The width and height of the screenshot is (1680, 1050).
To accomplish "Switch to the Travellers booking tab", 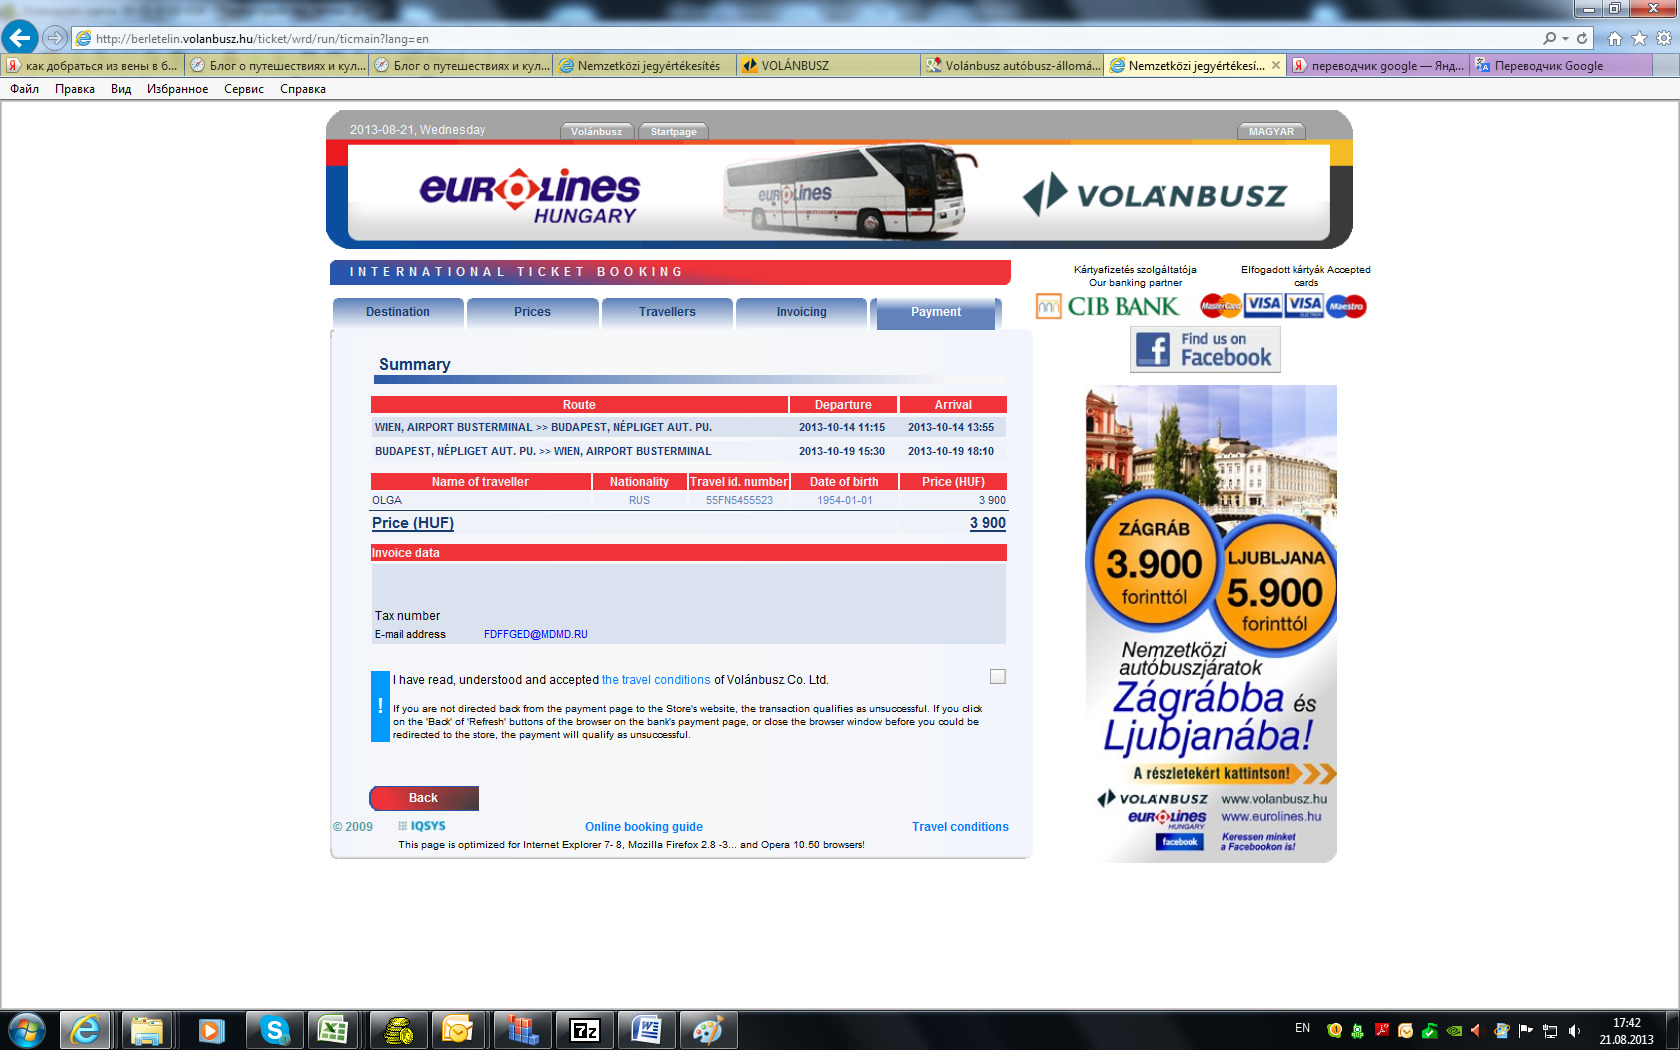I will (667, 312).
